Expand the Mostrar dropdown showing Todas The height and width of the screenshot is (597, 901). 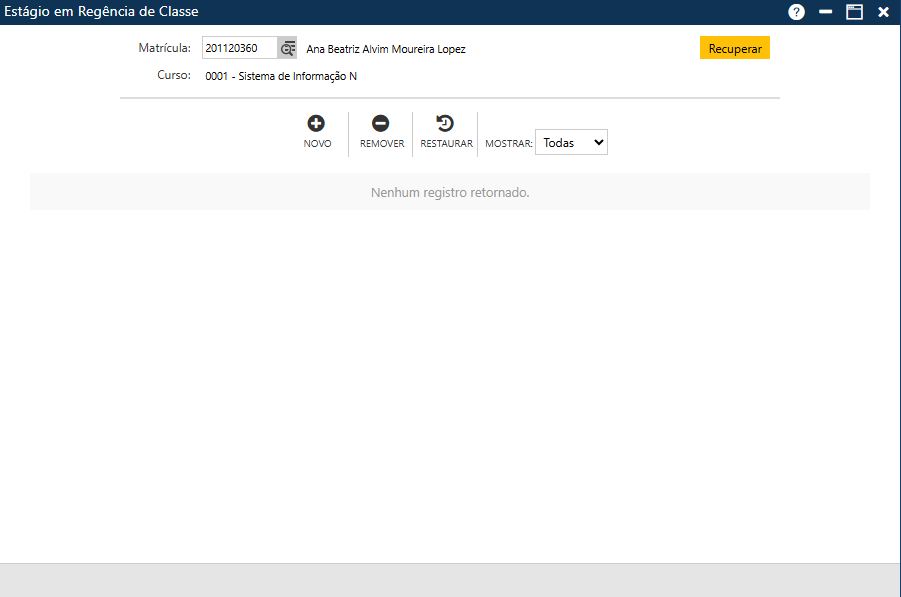[571, 143]
